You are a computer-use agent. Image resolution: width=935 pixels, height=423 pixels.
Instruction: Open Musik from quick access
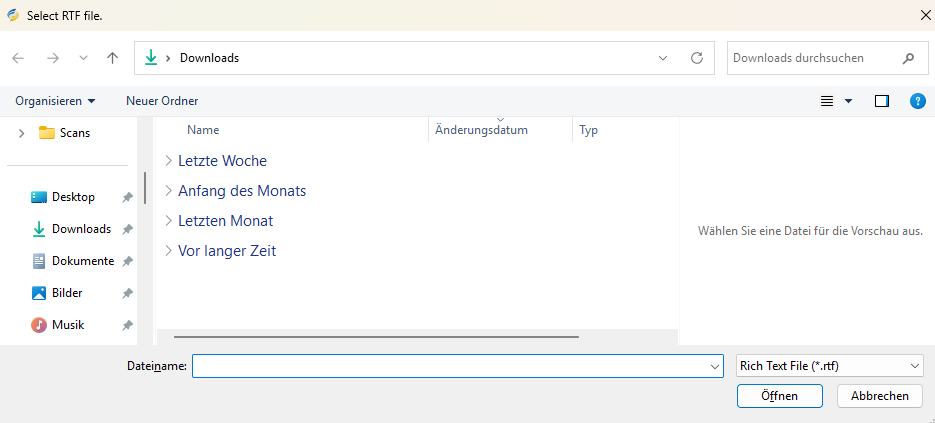tap(68, 325)
